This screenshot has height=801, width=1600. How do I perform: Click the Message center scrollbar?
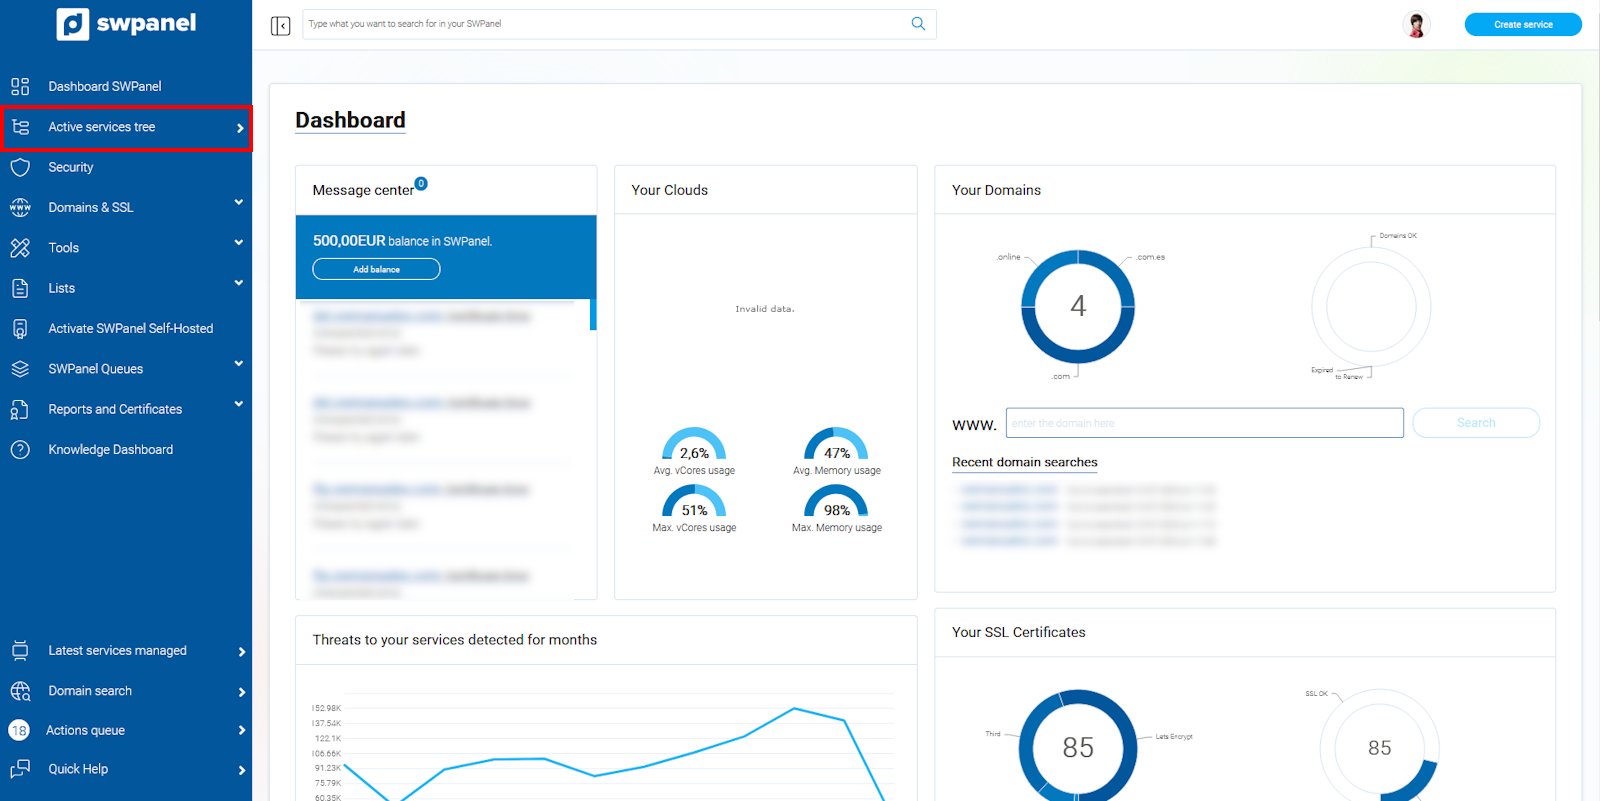click(593, 314)
